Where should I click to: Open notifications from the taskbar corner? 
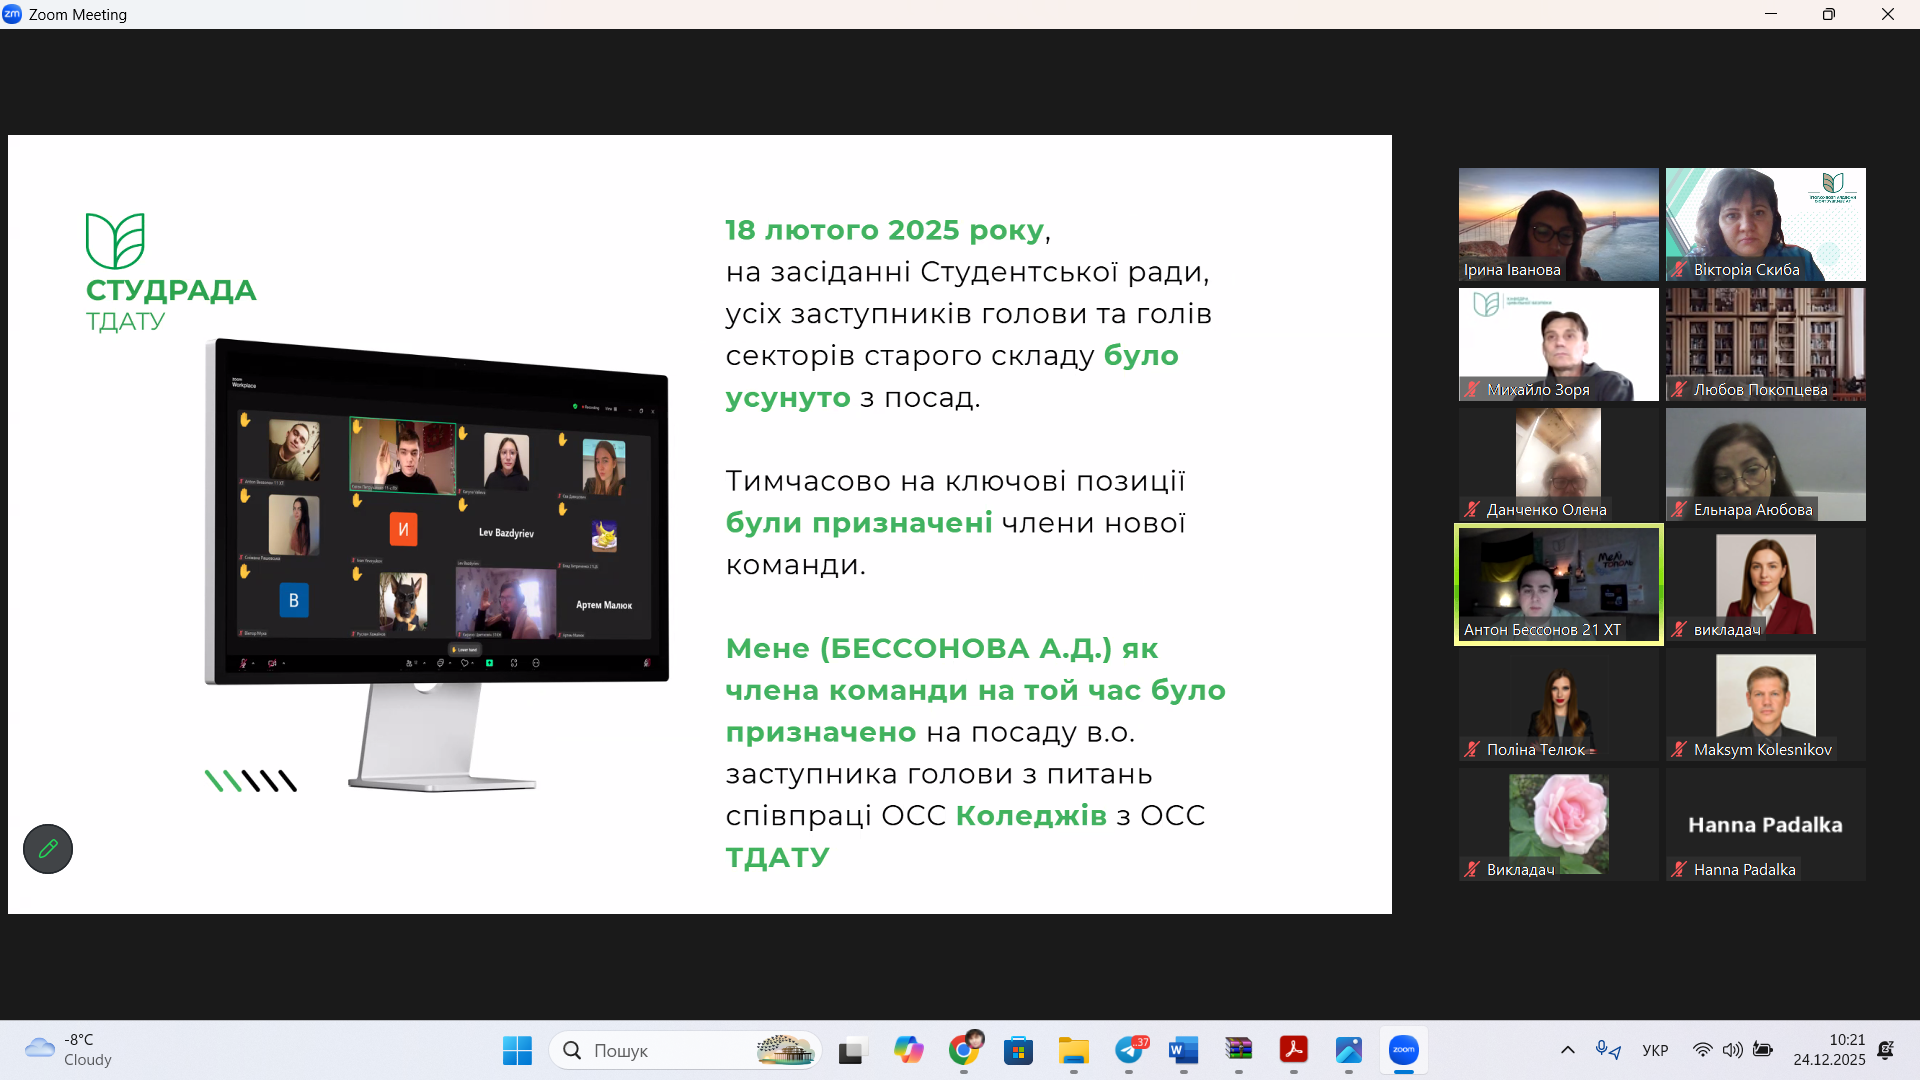tap(1886, 1050)
